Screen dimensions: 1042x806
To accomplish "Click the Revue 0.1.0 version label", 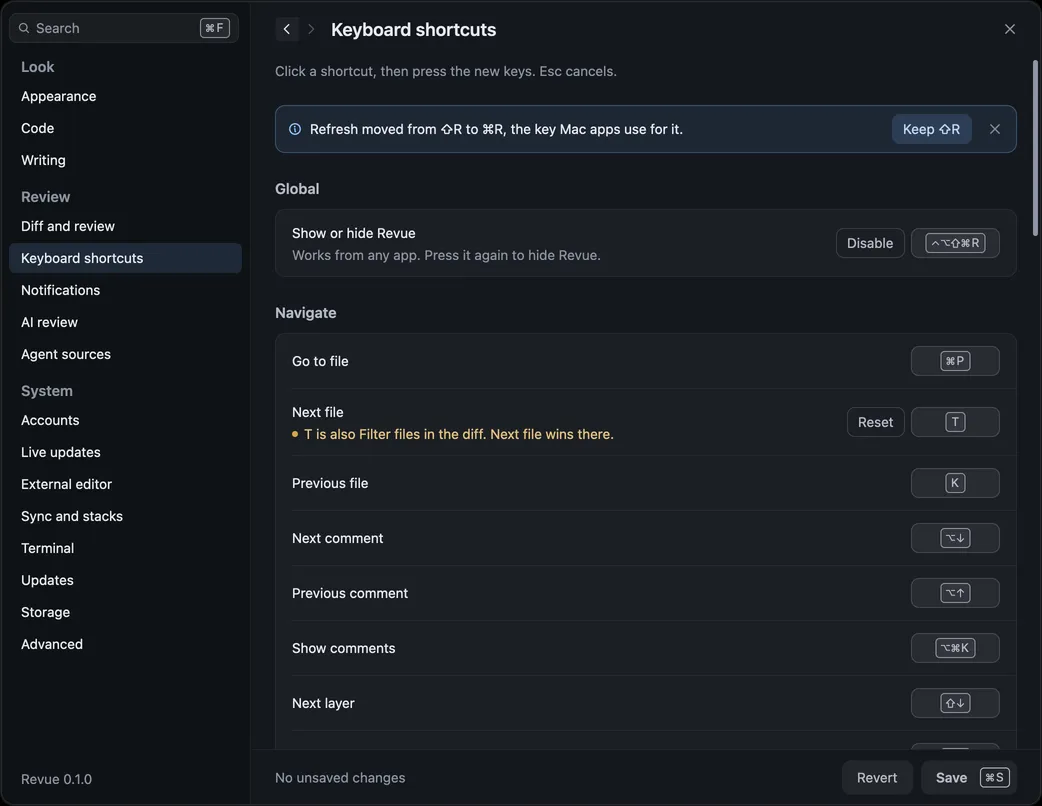I will point(56,779).
